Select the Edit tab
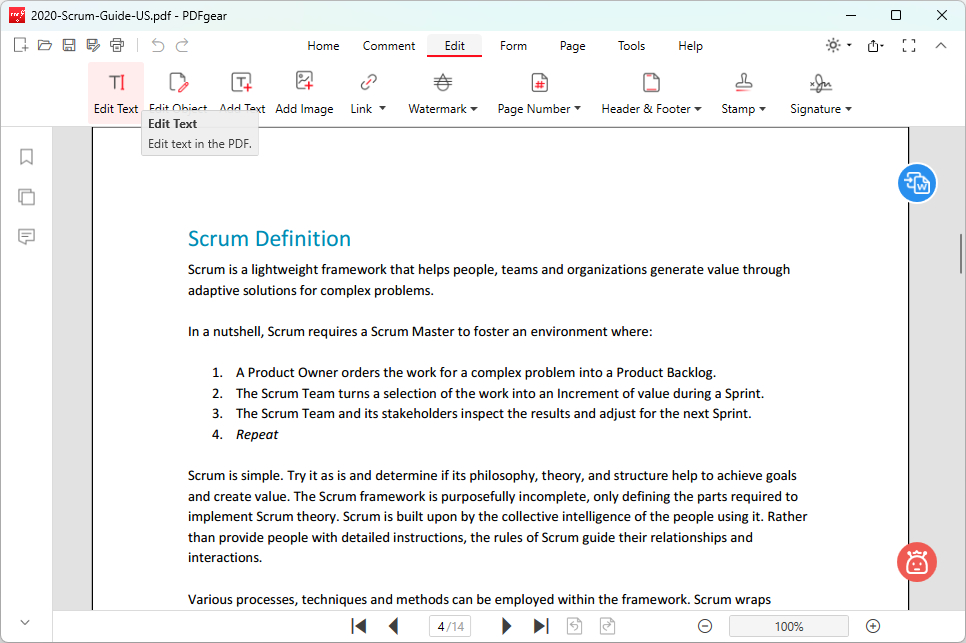 pos(455,46)
